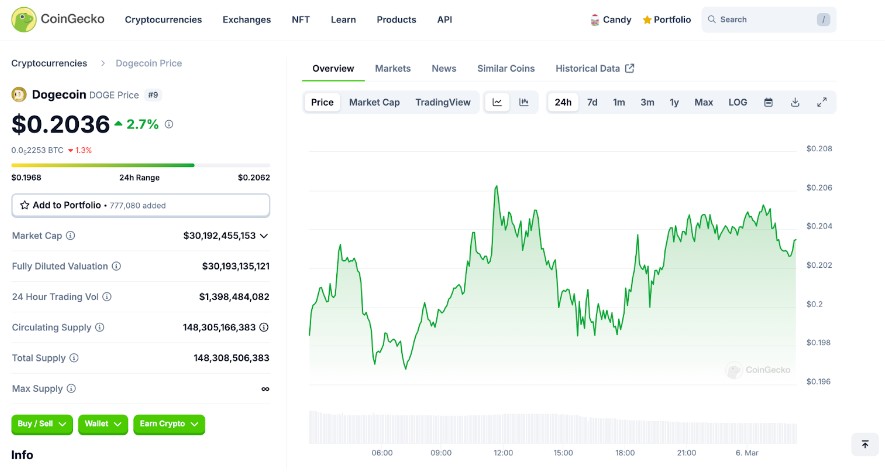Go to Cryptocurrencies breadcrumb link
This screenshot has width=885, height=472.
point(49,63)
